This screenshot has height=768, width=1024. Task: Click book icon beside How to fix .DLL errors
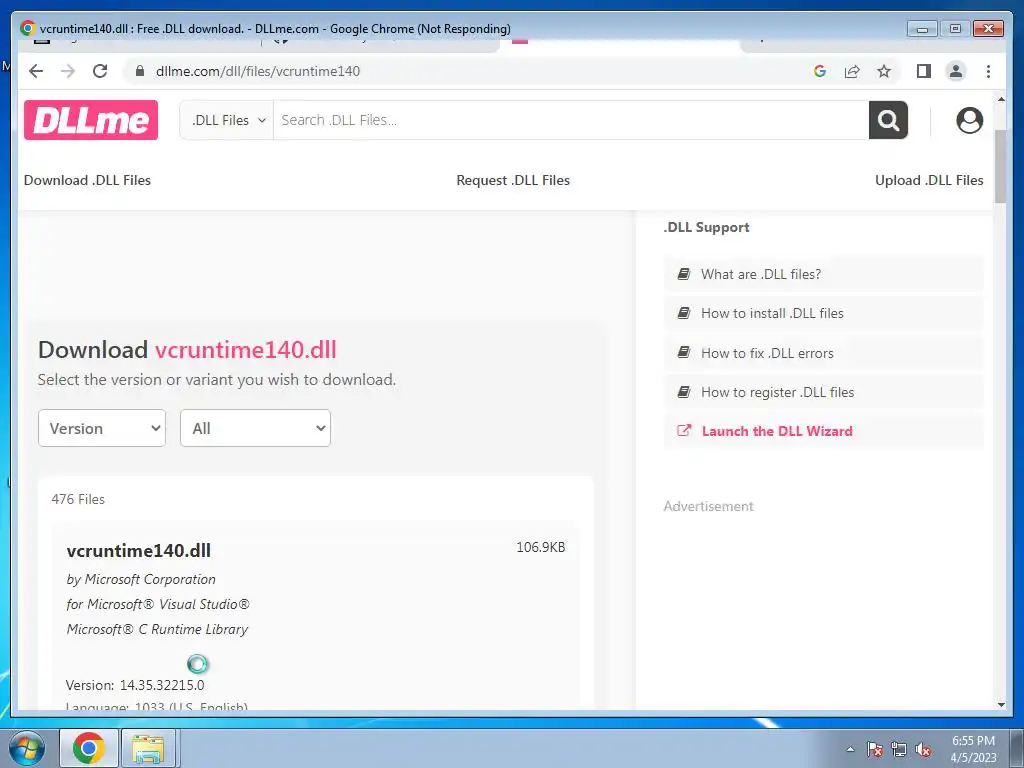(684, 353)
